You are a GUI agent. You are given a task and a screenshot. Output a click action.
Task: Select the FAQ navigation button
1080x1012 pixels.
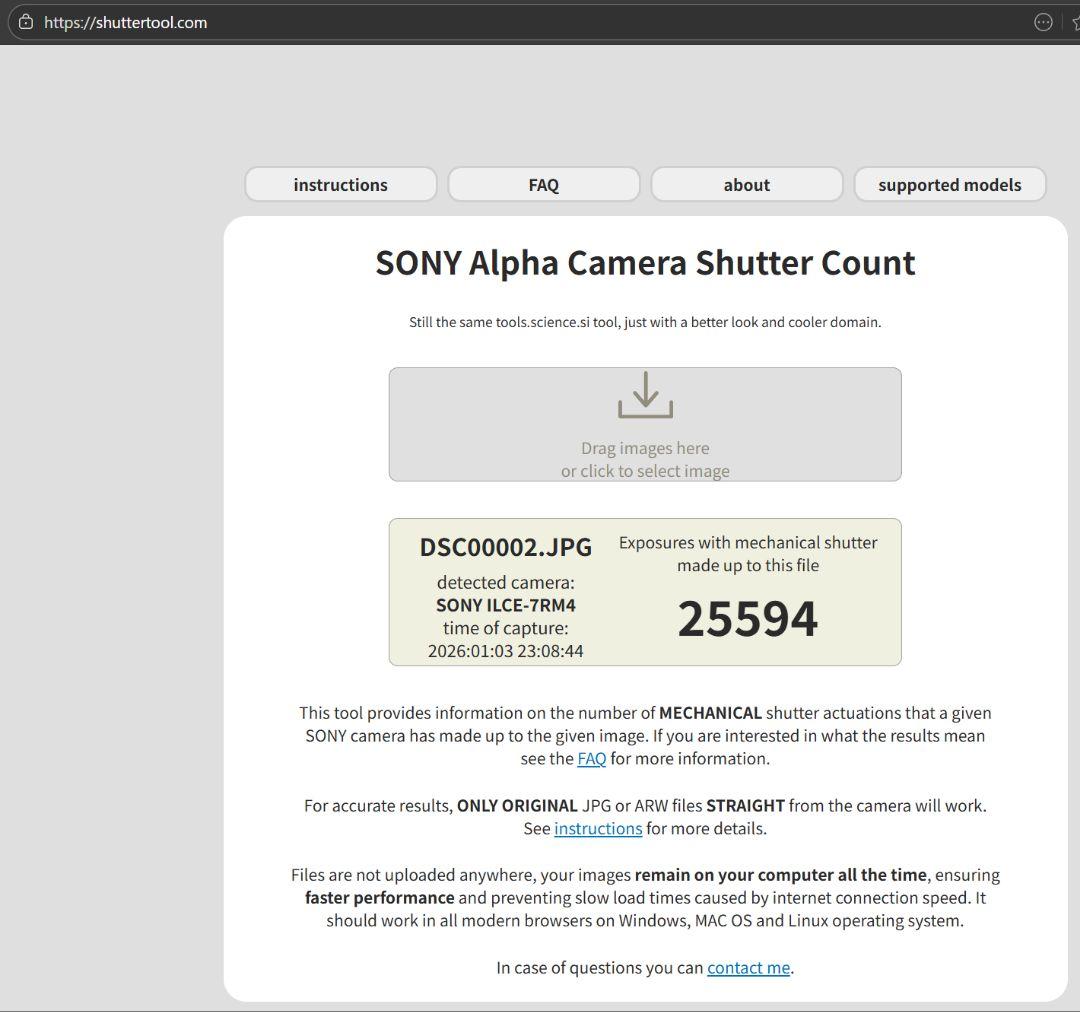pyautogui.click(x=544, y=184)
